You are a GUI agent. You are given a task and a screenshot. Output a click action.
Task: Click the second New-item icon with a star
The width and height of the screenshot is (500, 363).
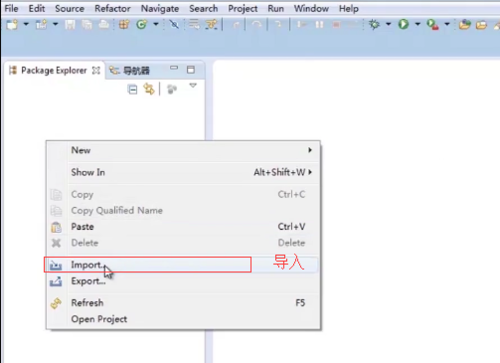42,24
